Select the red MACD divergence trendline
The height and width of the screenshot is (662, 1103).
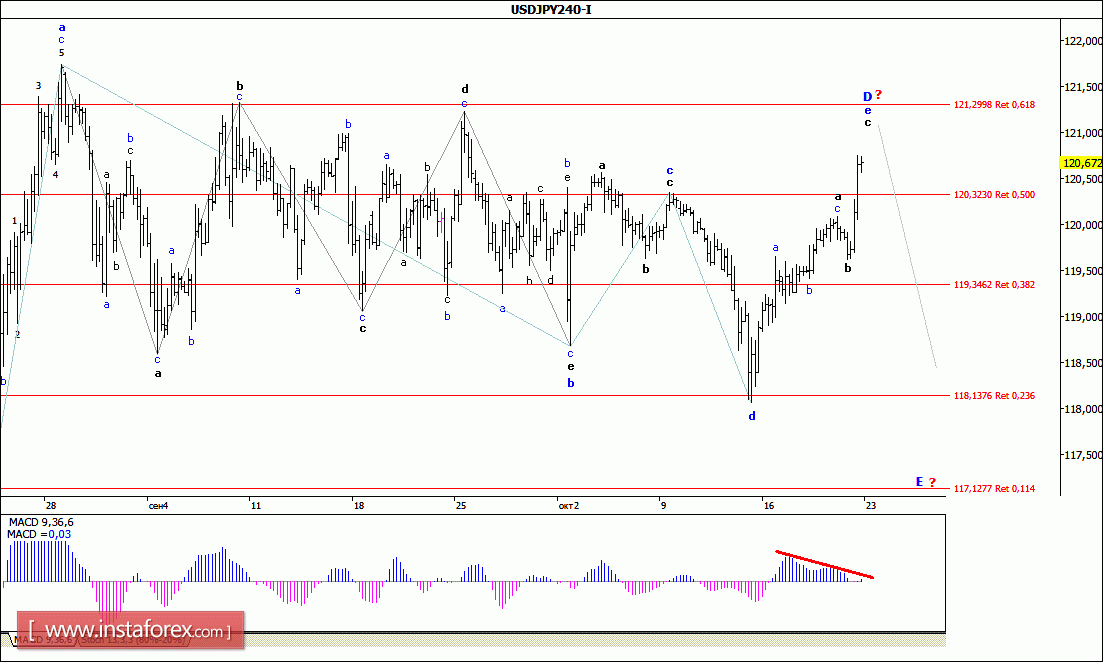tap(824, 564)
